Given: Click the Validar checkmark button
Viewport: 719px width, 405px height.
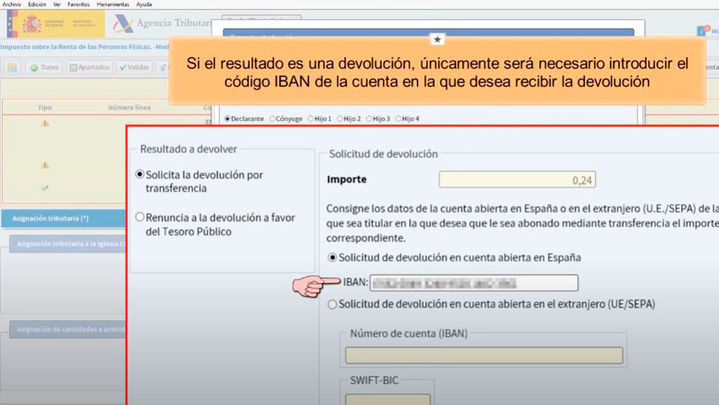Looking at the screenshot, I should coord(135,67).
